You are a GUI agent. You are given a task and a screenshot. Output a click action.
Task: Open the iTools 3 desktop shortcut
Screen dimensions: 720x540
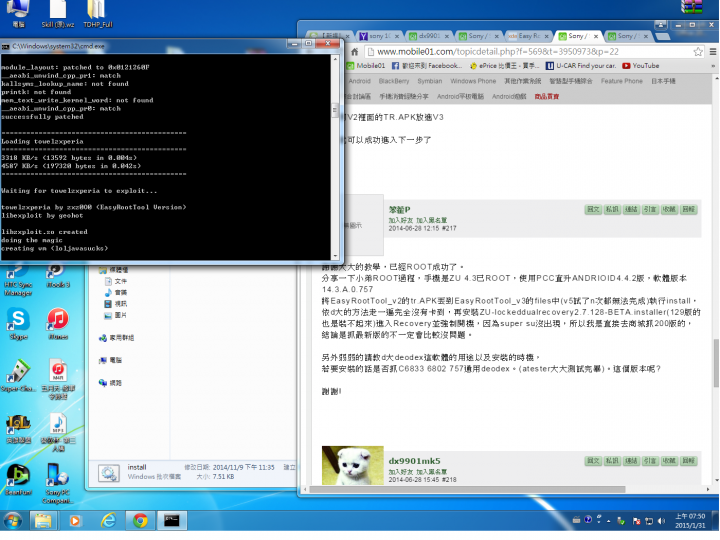58,276
